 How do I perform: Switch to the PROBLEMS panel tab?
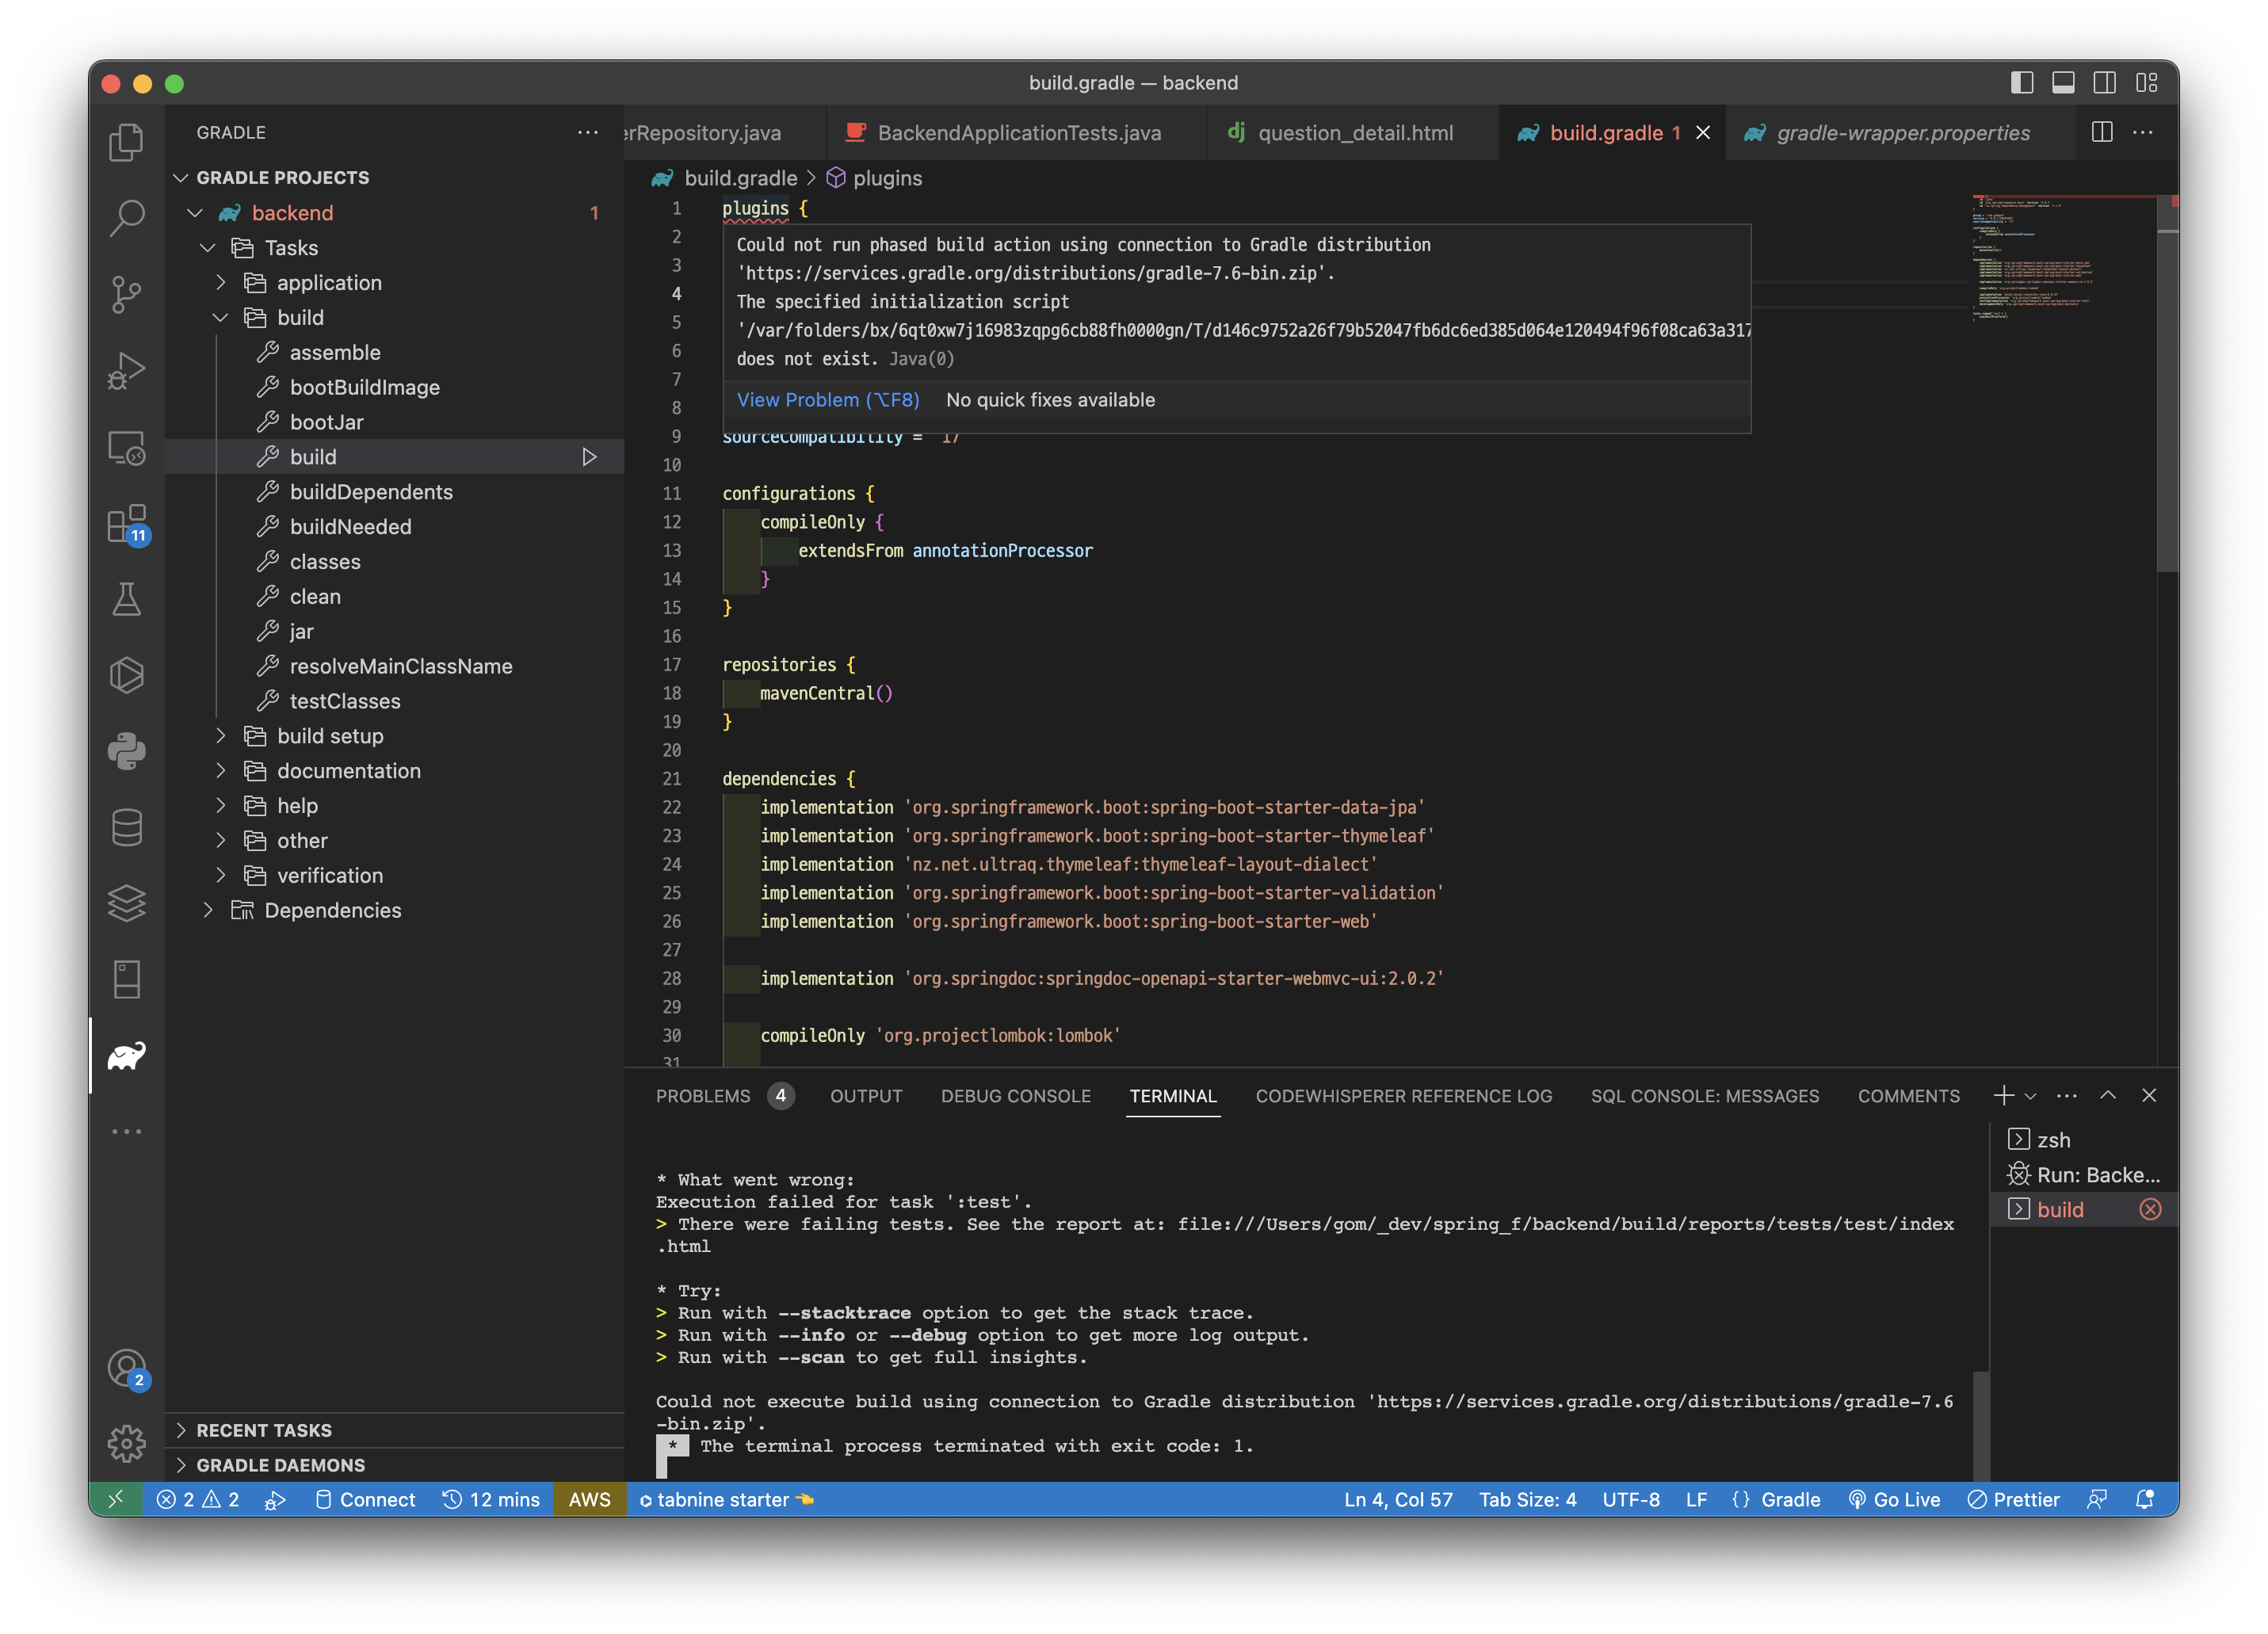pyautogui.click(x=702, y=1096)
